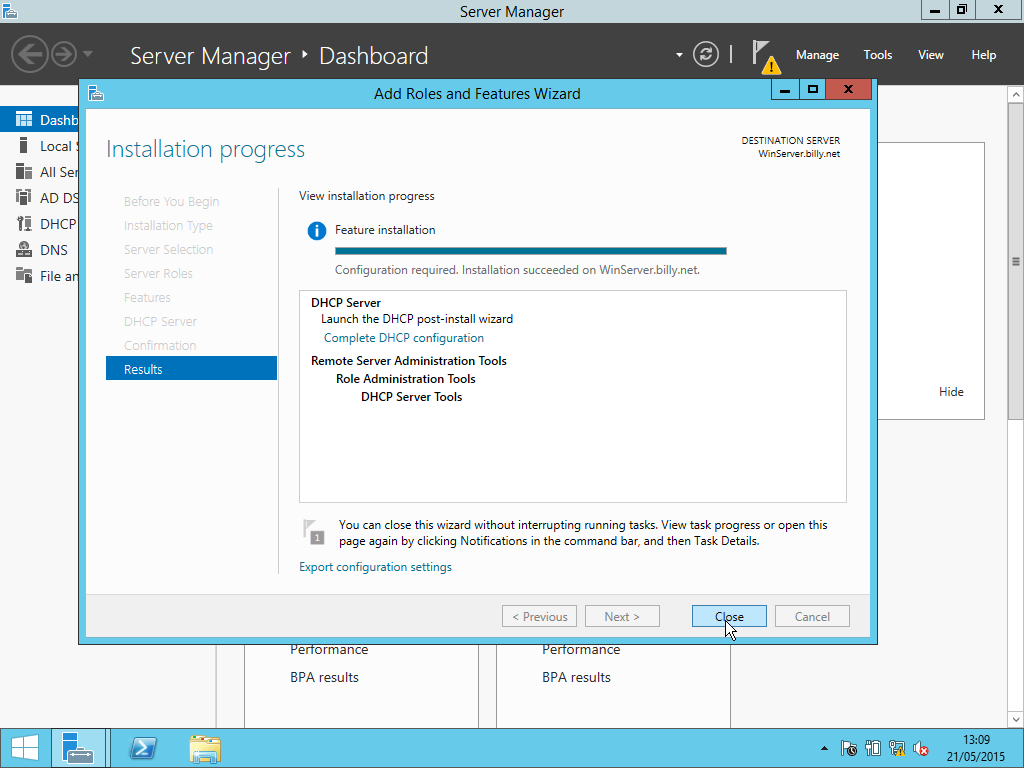Screen dimensions: 1024x768
Task: Click the back navigation arrow in Server Manager
Action: point(29,54)
